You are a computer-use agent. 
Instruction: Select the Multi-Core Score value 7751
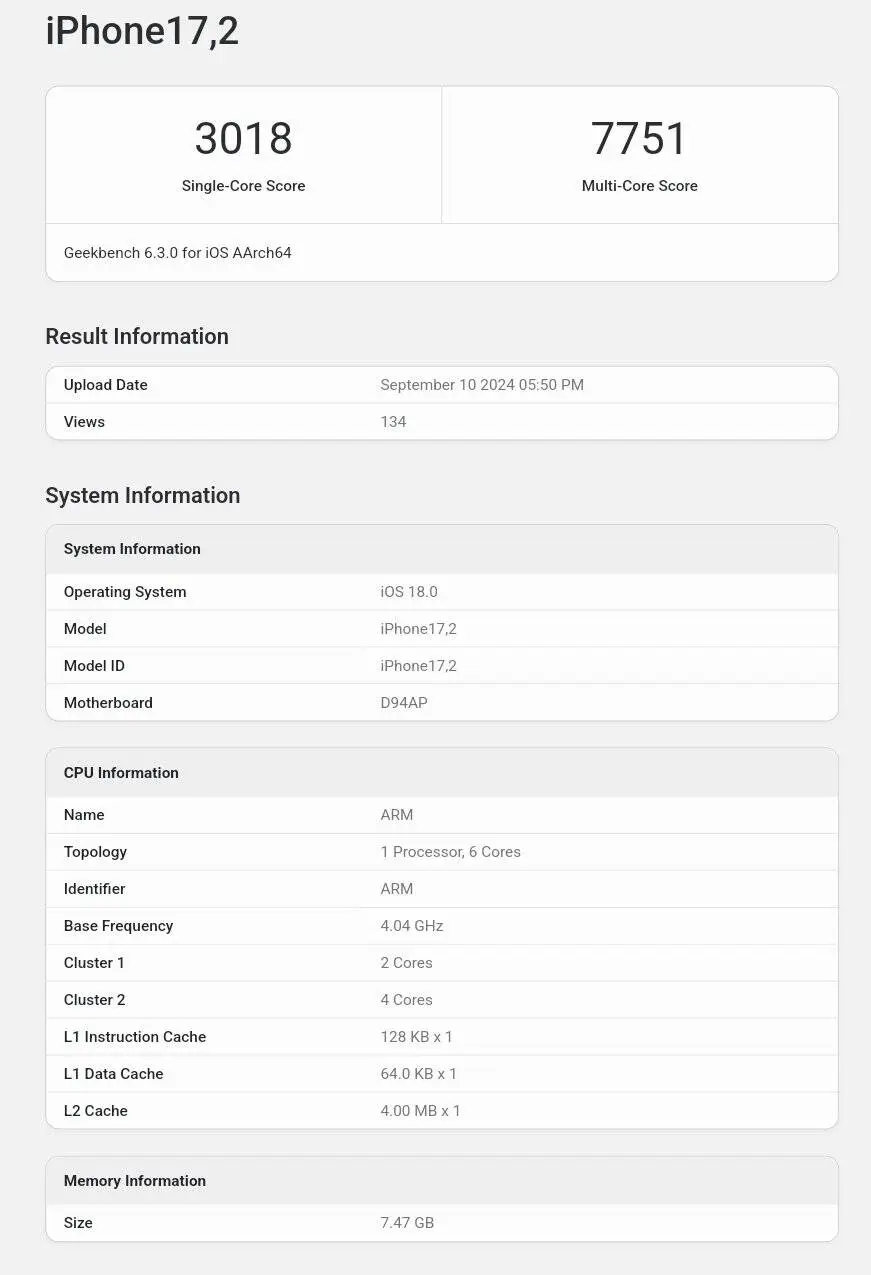pos(640,139)
